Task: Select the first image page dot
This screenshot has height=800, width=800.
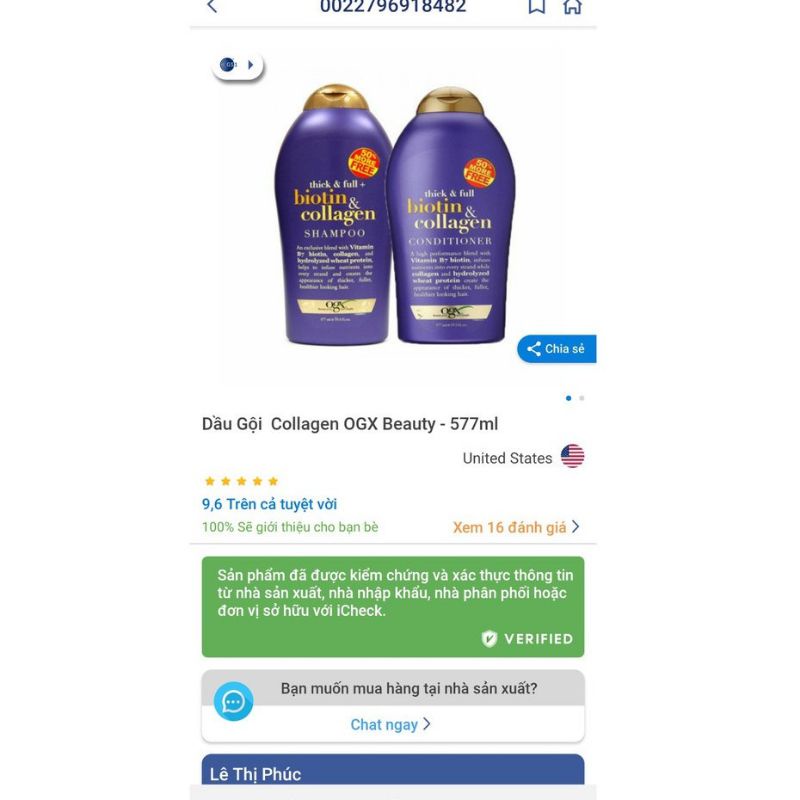Action: 568,398
